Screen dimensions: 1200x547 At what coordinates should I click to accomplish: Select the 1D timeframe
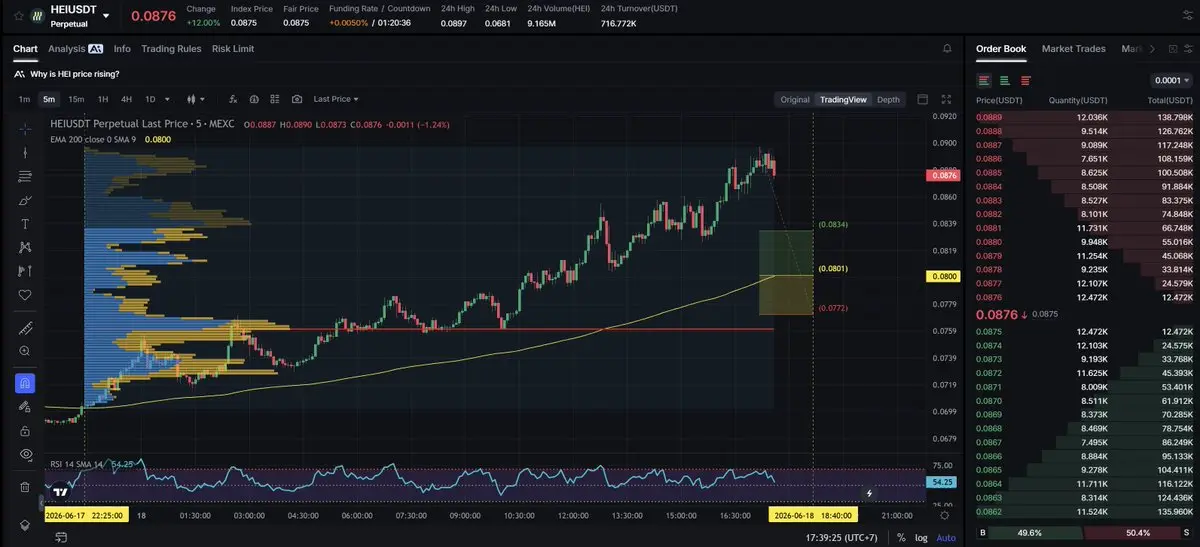(x=150, y=99)
